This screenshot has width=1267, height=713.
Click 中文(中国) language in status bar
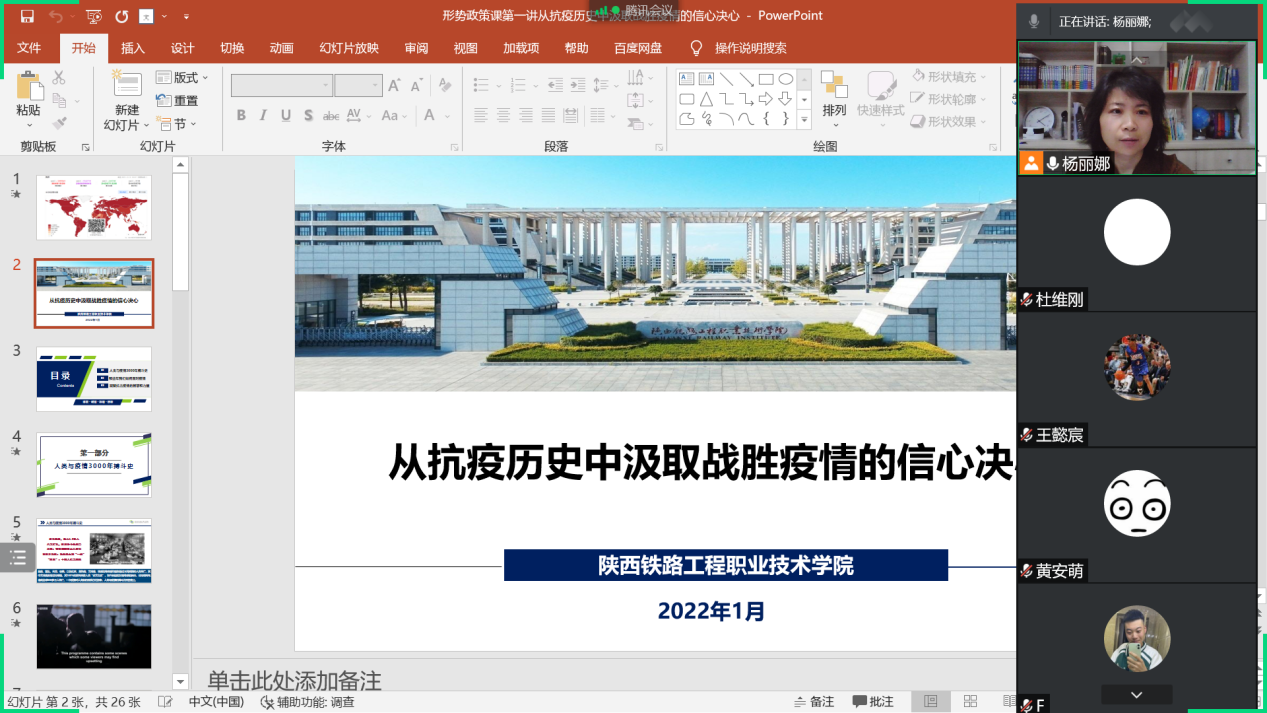tap(216, 702)
